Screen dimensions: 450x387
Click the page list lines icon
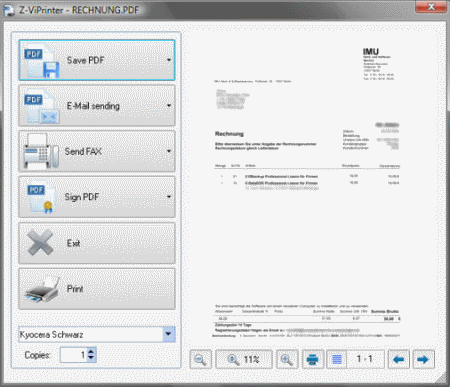[x=337, y=359]
